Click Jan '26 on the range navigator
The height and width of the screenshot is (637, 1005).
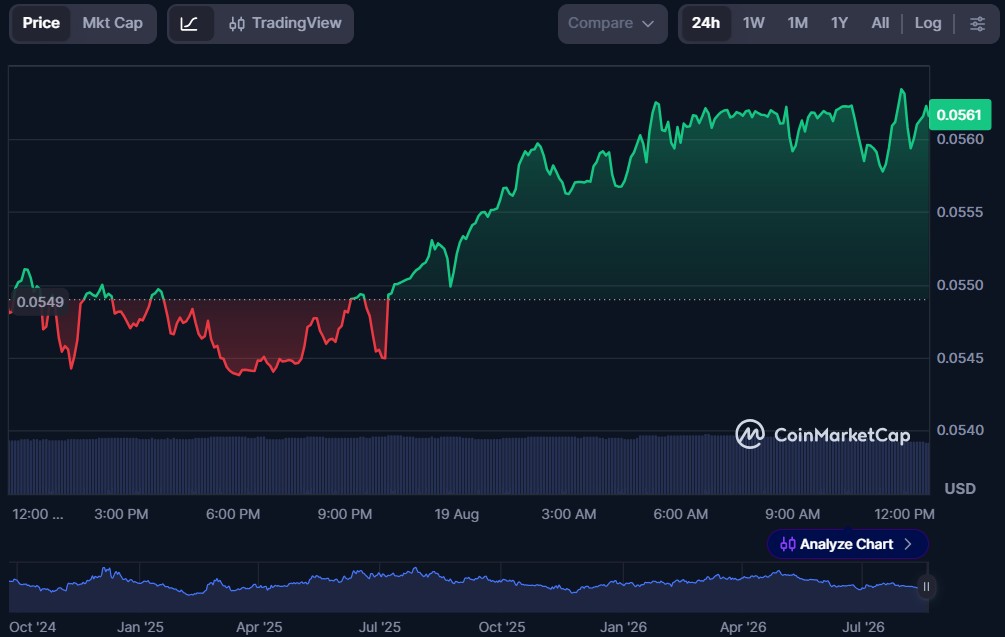[x=623, y=627]
